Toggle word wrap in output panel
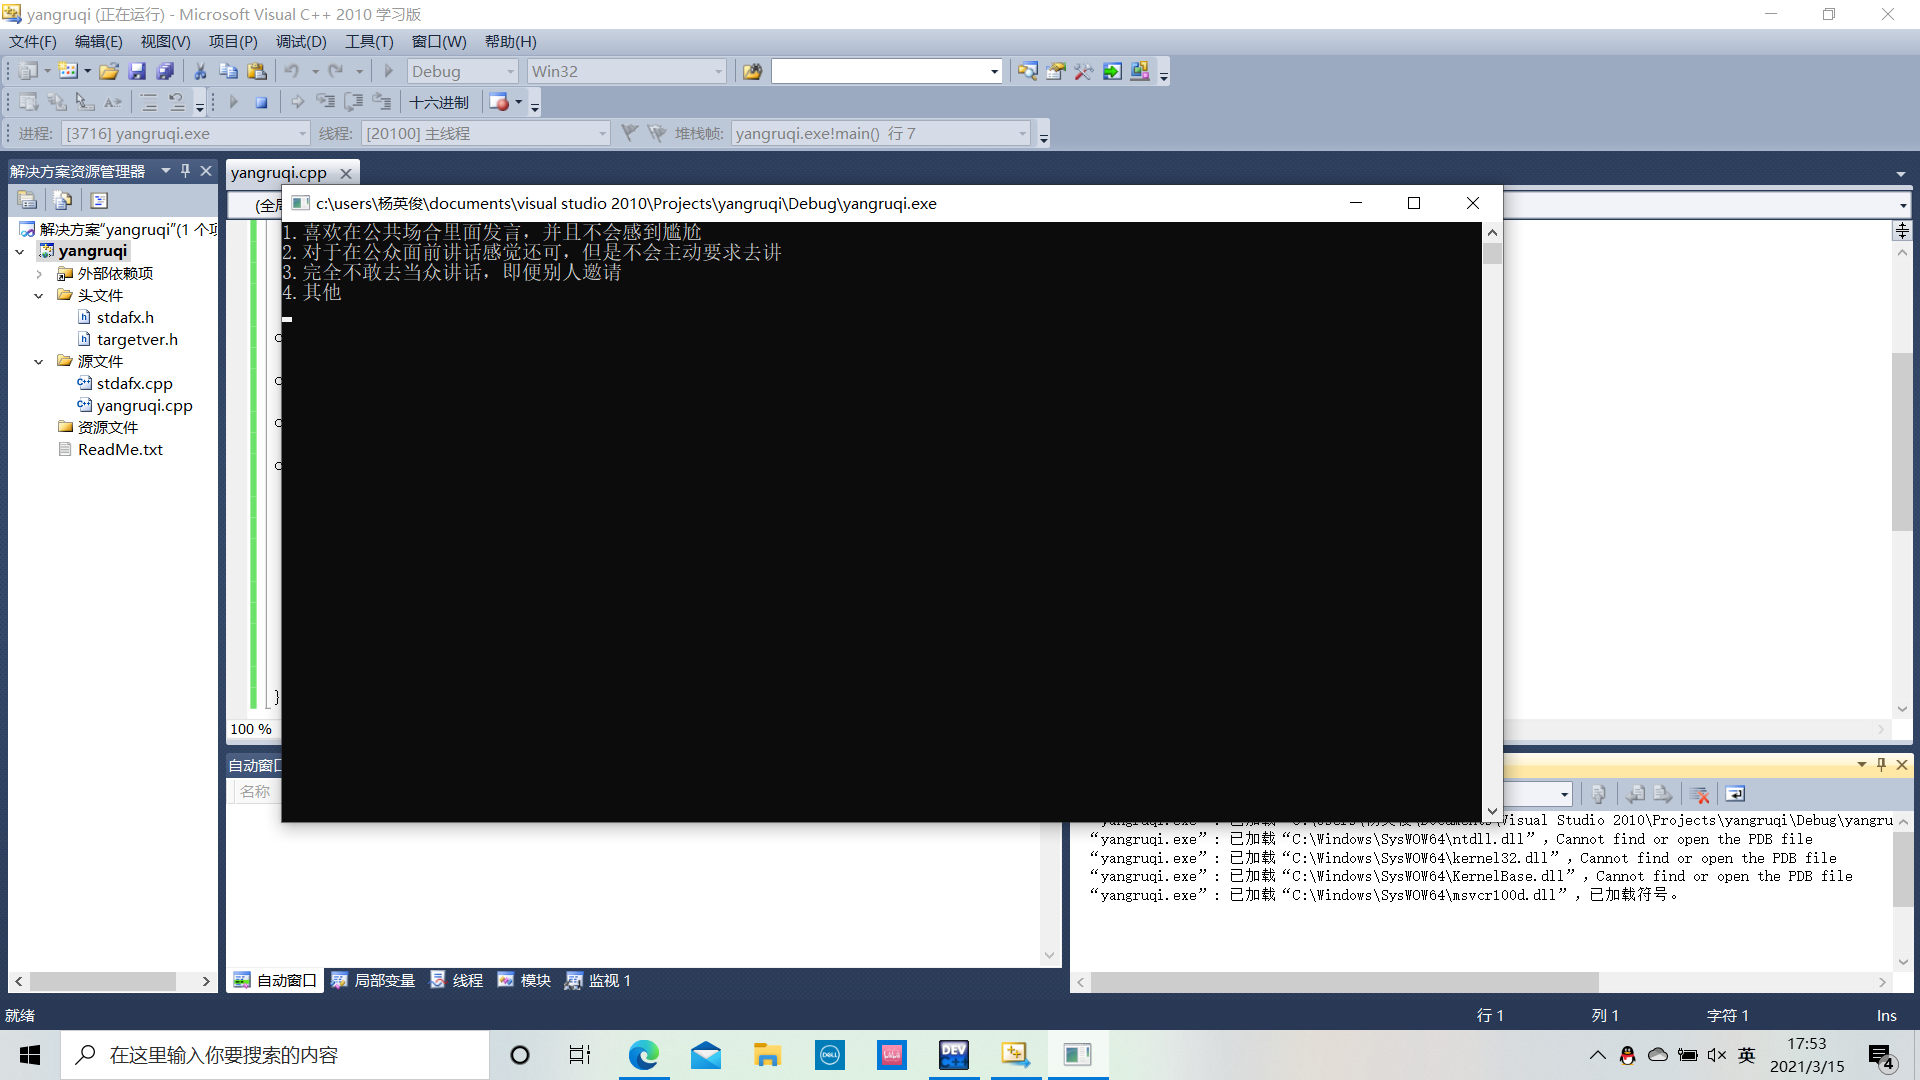The image size is (1920, 1080). pos(1735,794)
